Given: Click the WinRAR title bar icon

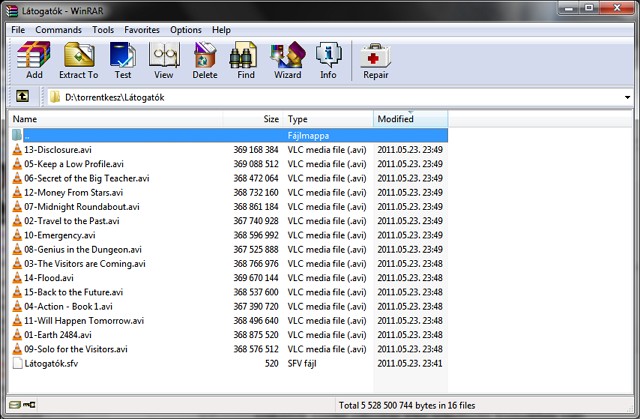Looking at the screenshot, I should (12, 11).
